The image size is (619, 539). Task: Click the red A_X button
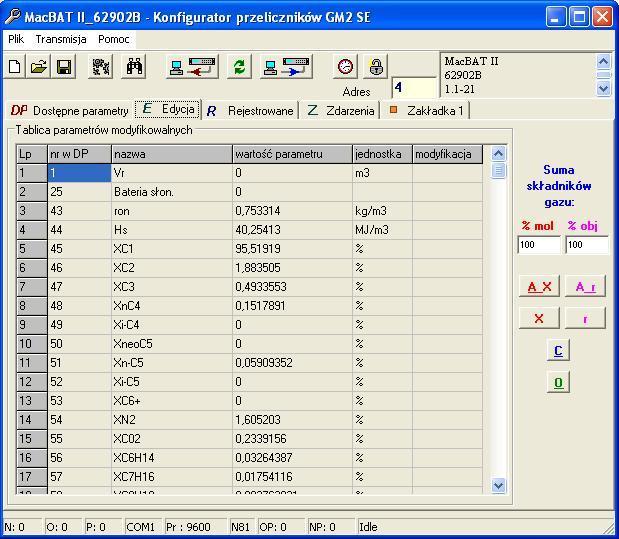click(539, 287)
